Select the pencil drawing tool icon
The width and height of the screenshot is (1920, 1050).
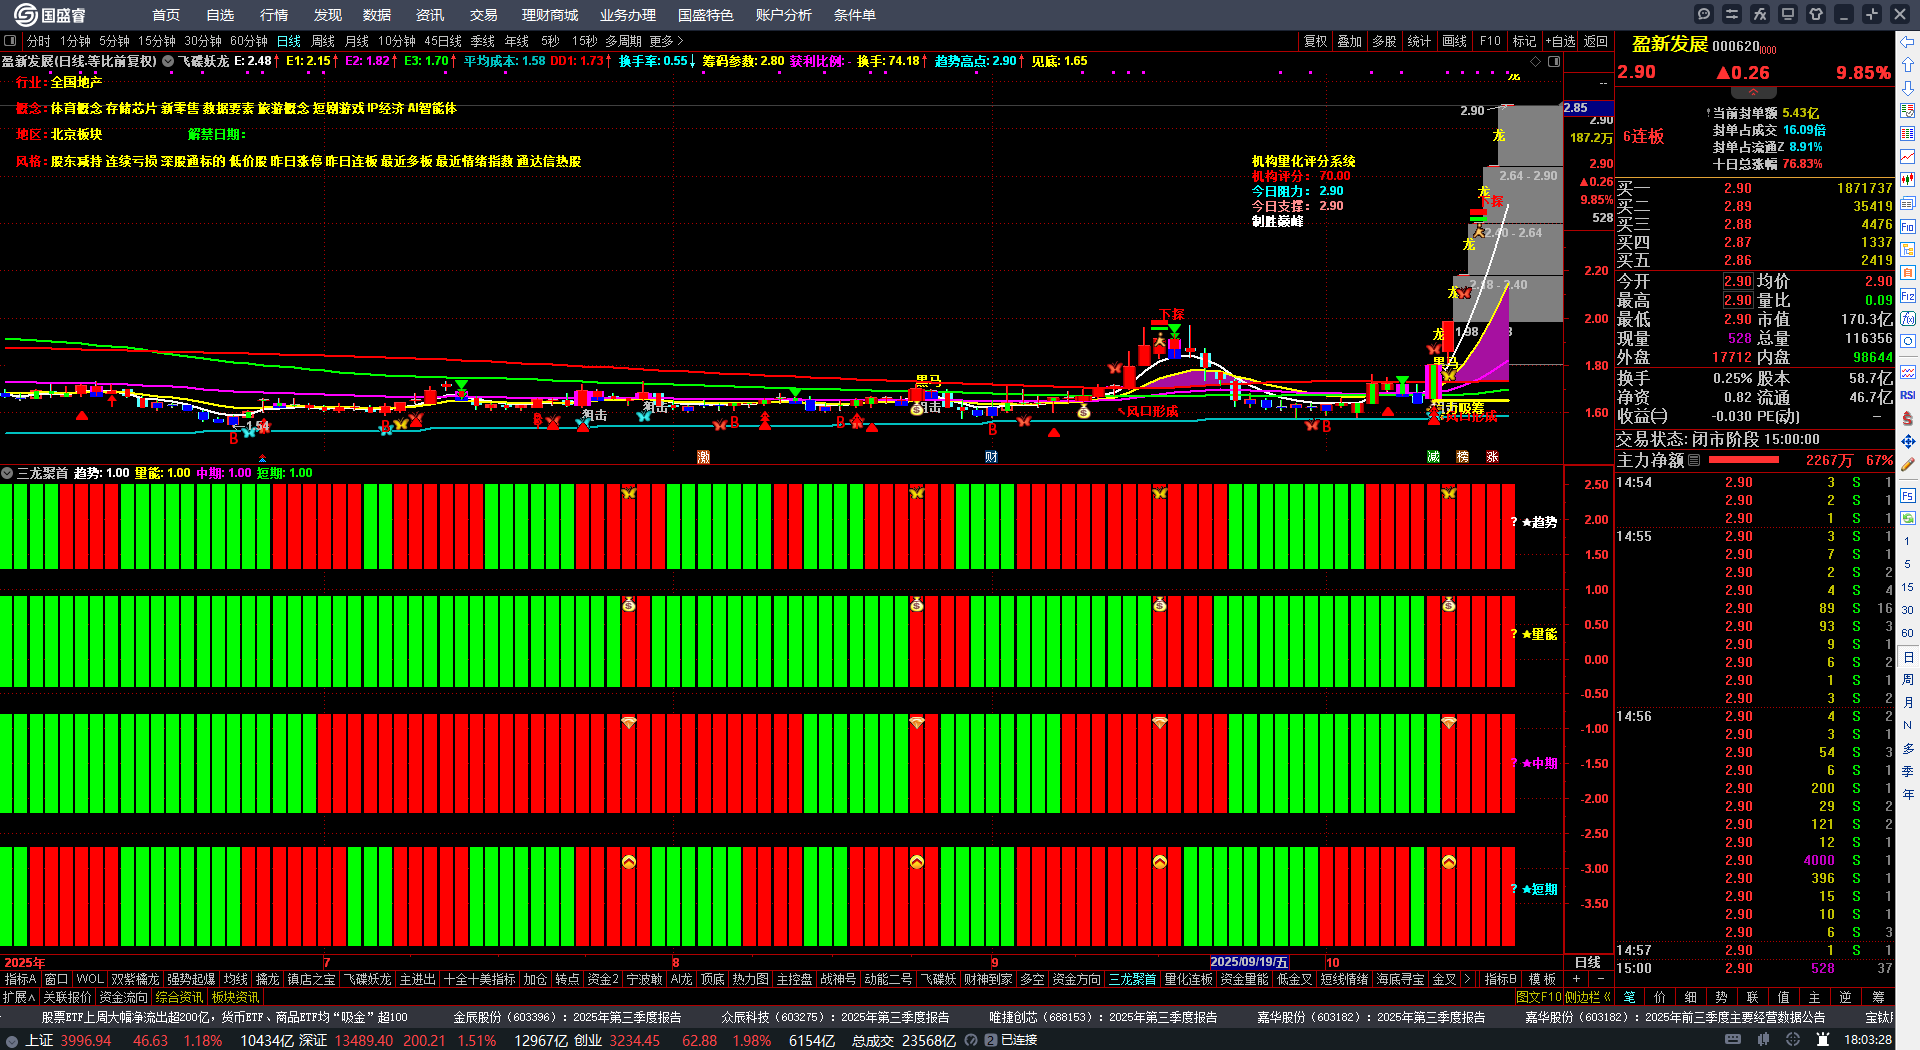pyautogui.click(x=1908, y=464)
